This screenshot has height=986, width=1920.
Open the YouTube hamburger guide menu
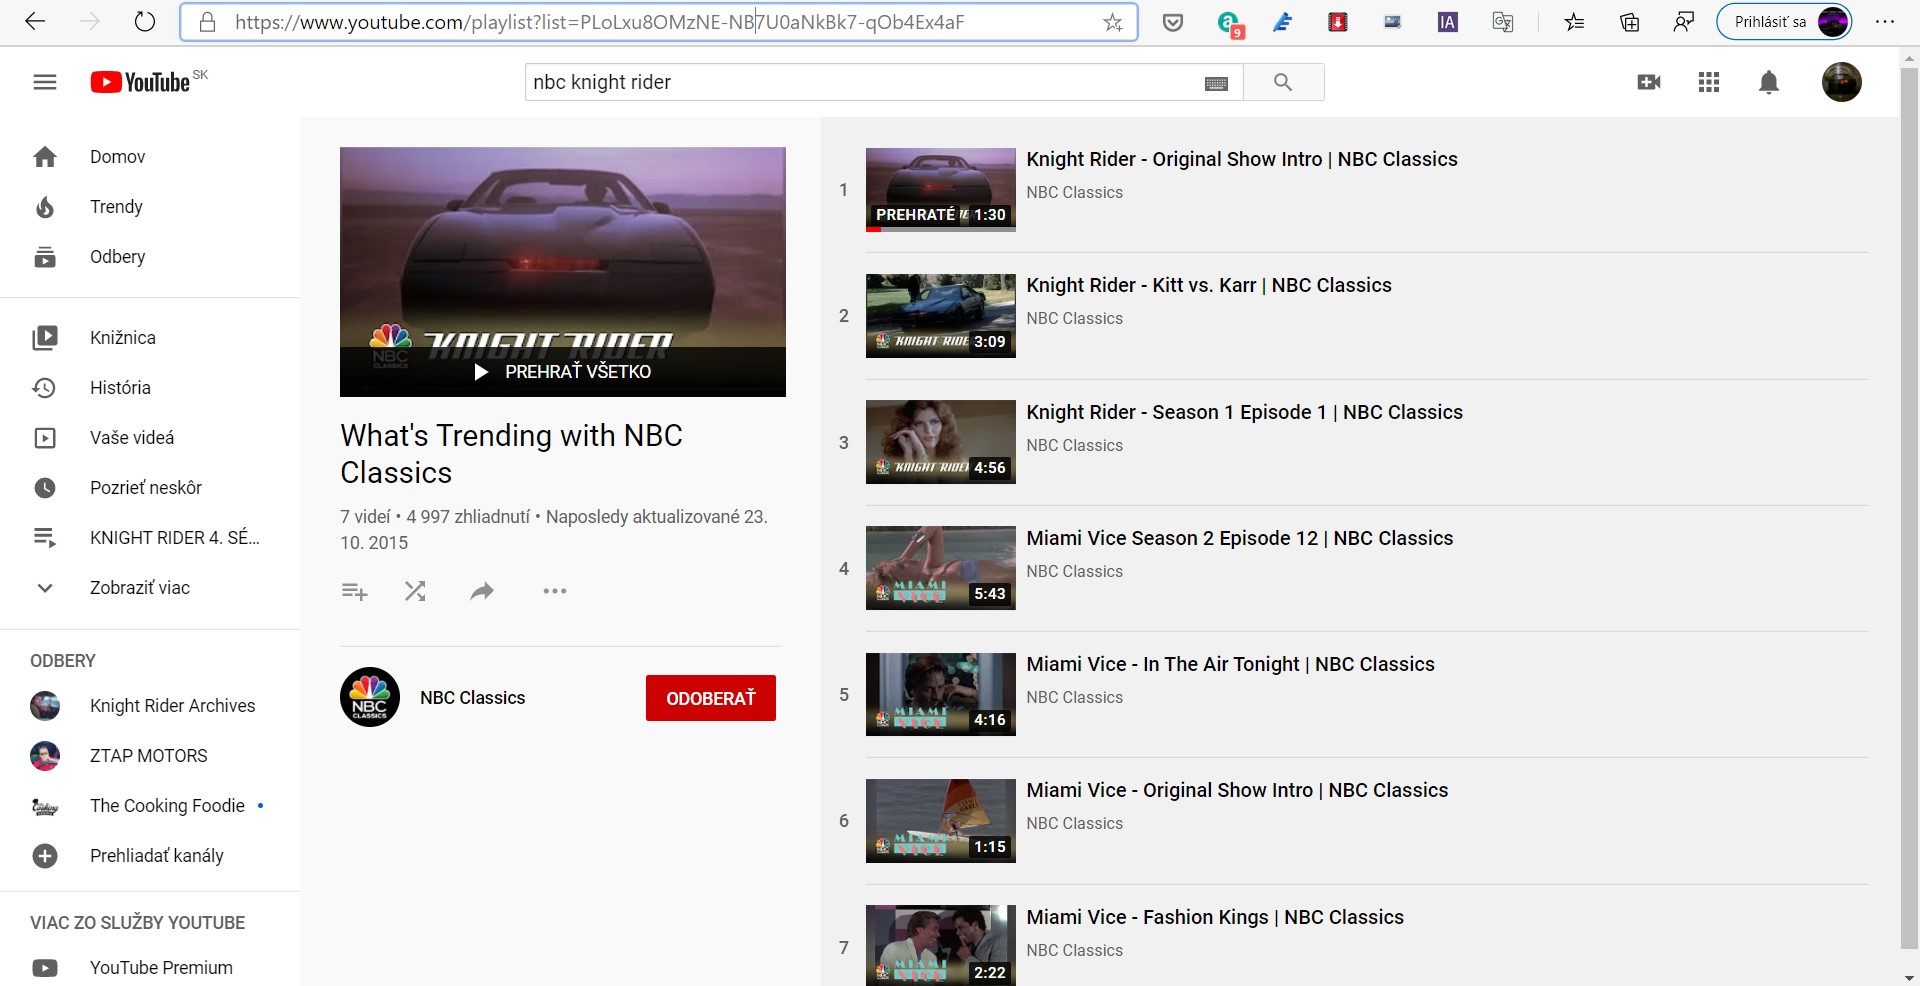point(45,82)
